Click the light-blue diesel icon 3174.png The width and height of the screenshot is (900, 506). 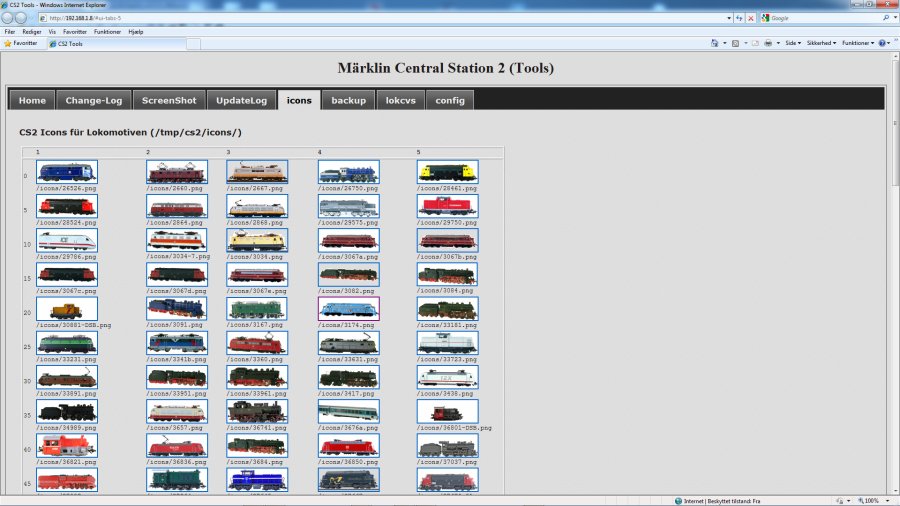pos(348,309)
